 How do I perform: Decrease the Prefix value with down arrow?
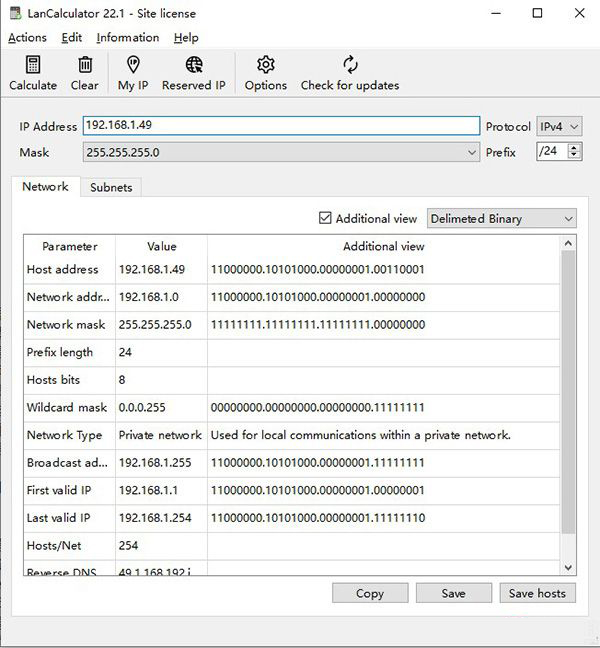(x=574, y=155)
